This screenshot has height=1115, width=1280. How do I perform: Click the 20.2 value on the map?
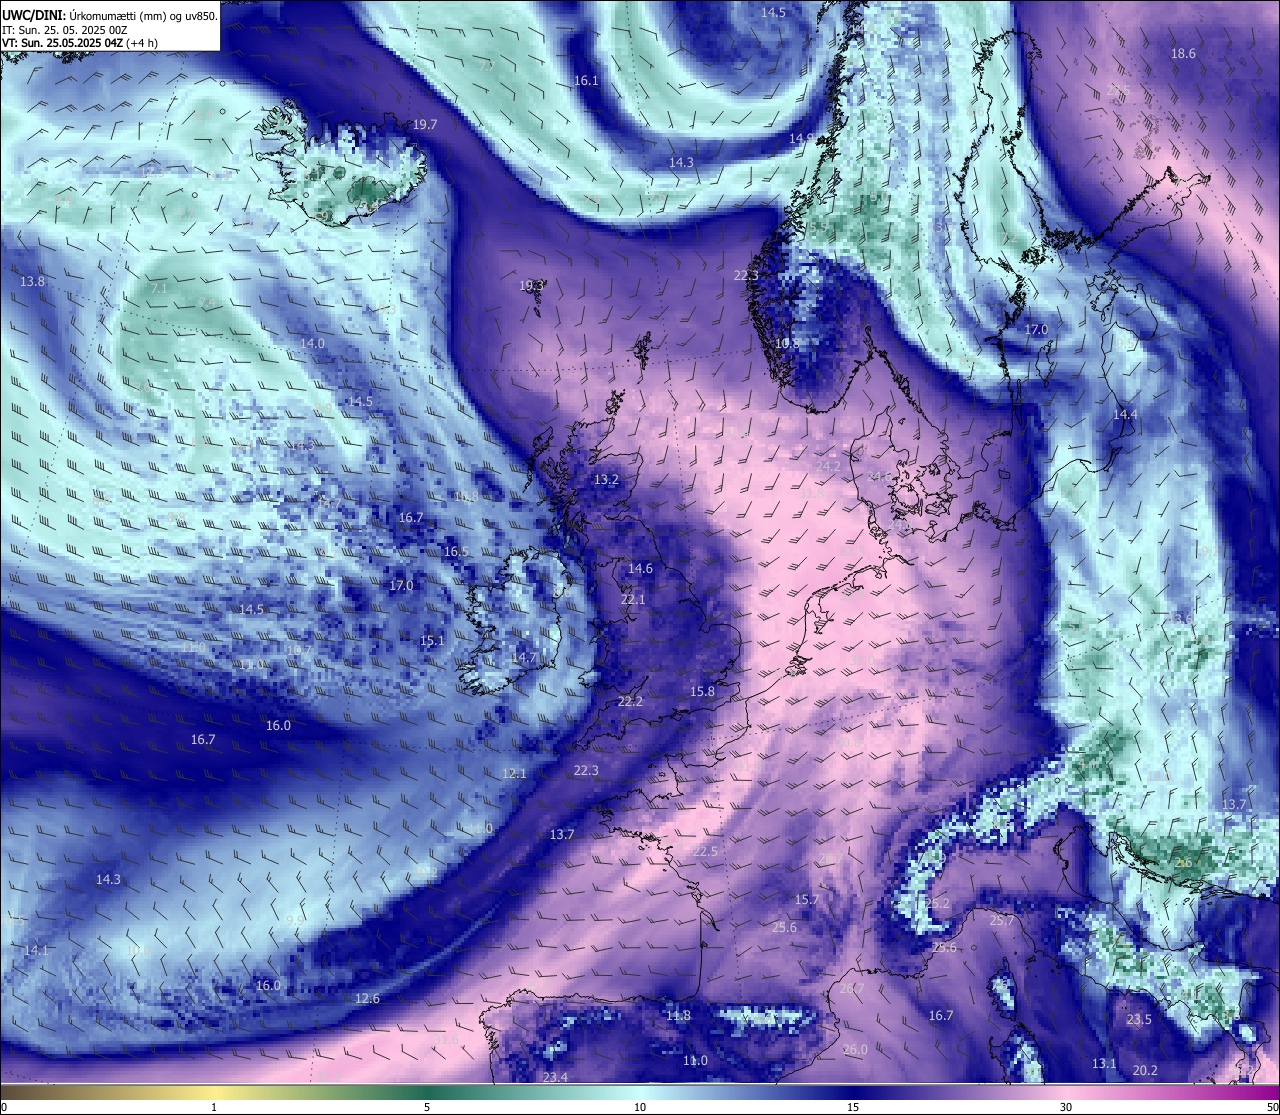pos(1145,1071)
